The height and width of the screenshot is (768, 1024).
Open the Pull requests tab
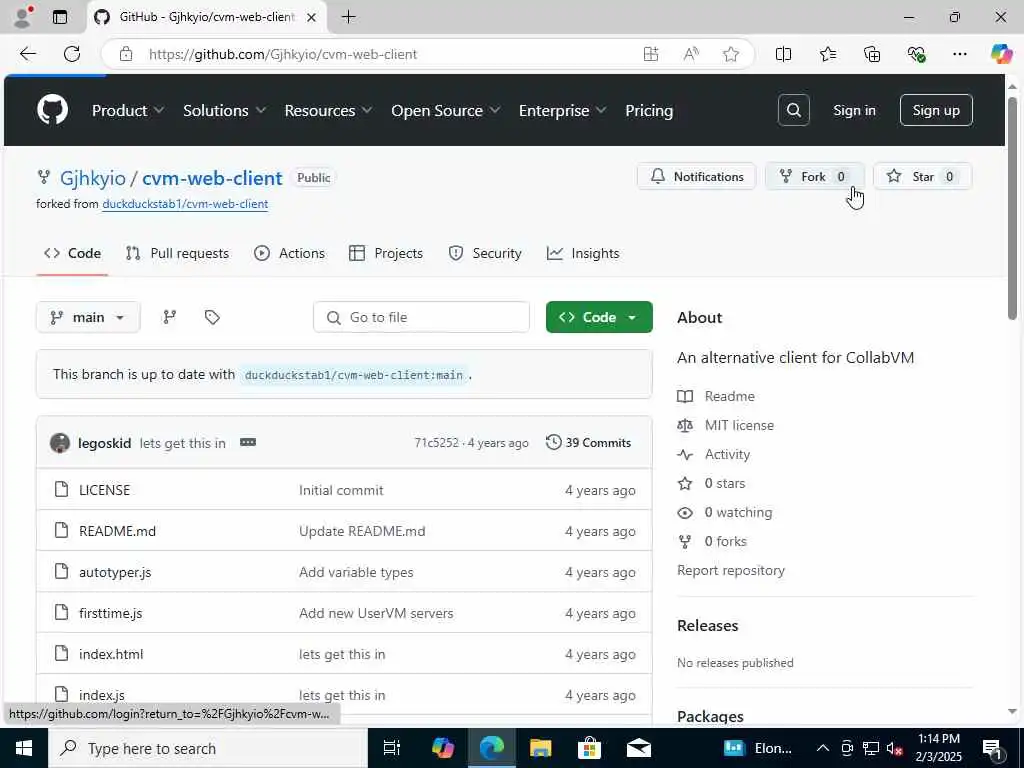(x=178, y=253)
